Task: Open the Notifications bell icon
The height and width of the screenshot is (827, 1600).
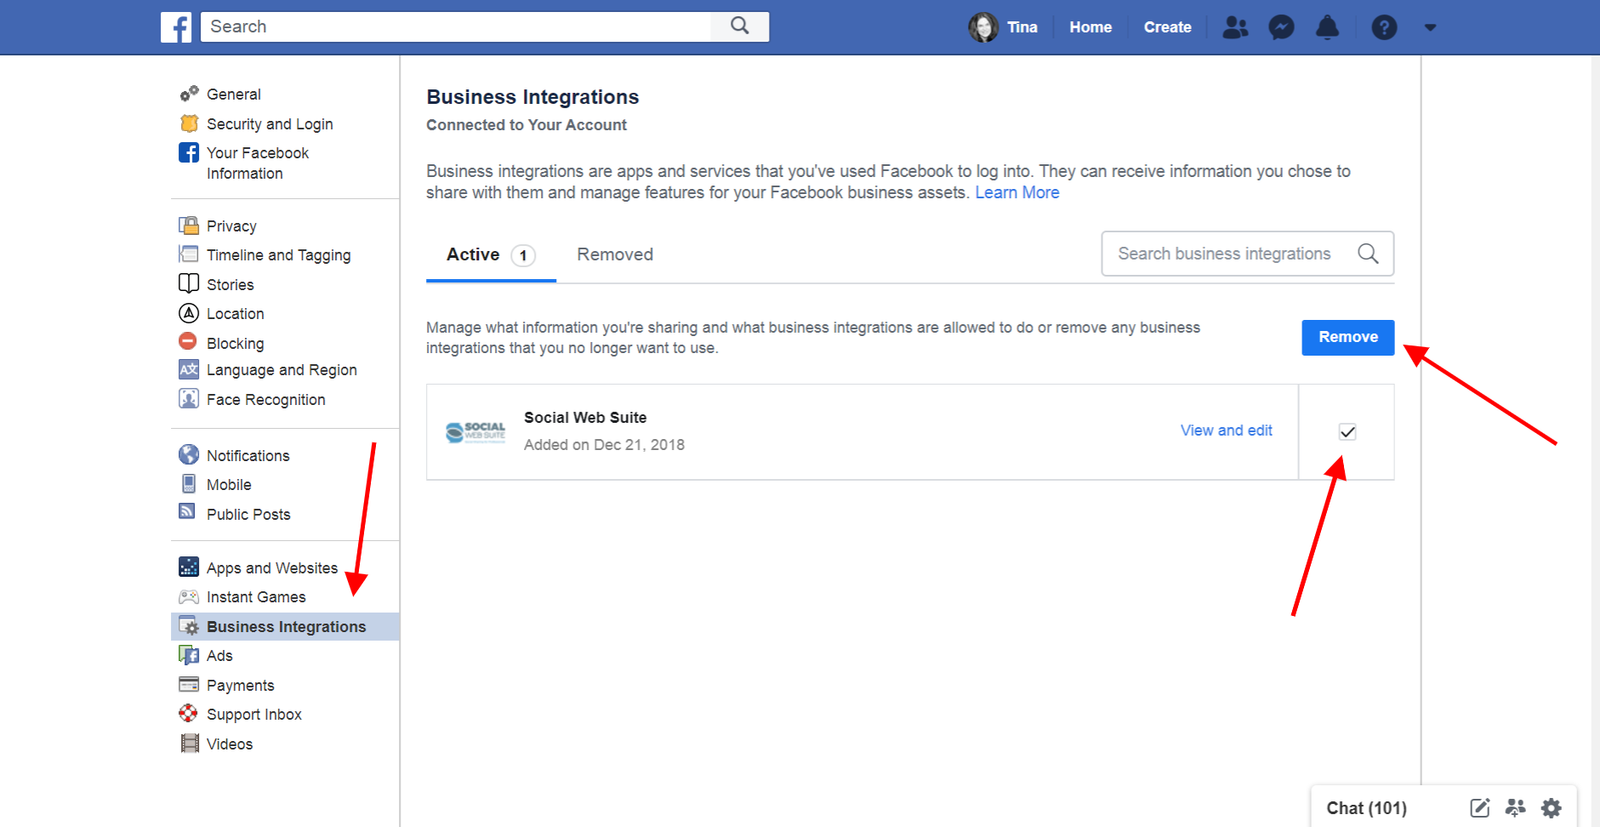Action: click(1327, 27)
